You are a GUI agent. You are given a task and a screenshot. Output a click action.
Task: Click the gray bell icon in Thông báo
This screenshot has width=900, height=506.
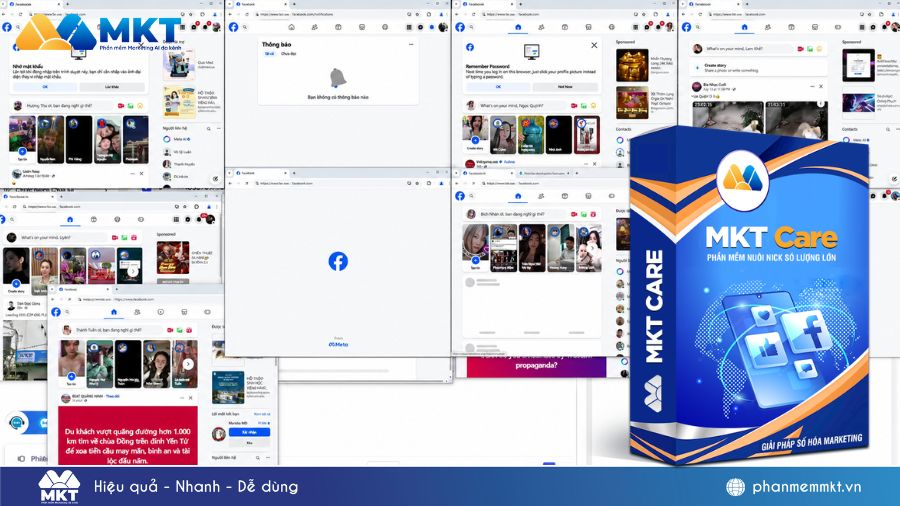coord(338,77)
